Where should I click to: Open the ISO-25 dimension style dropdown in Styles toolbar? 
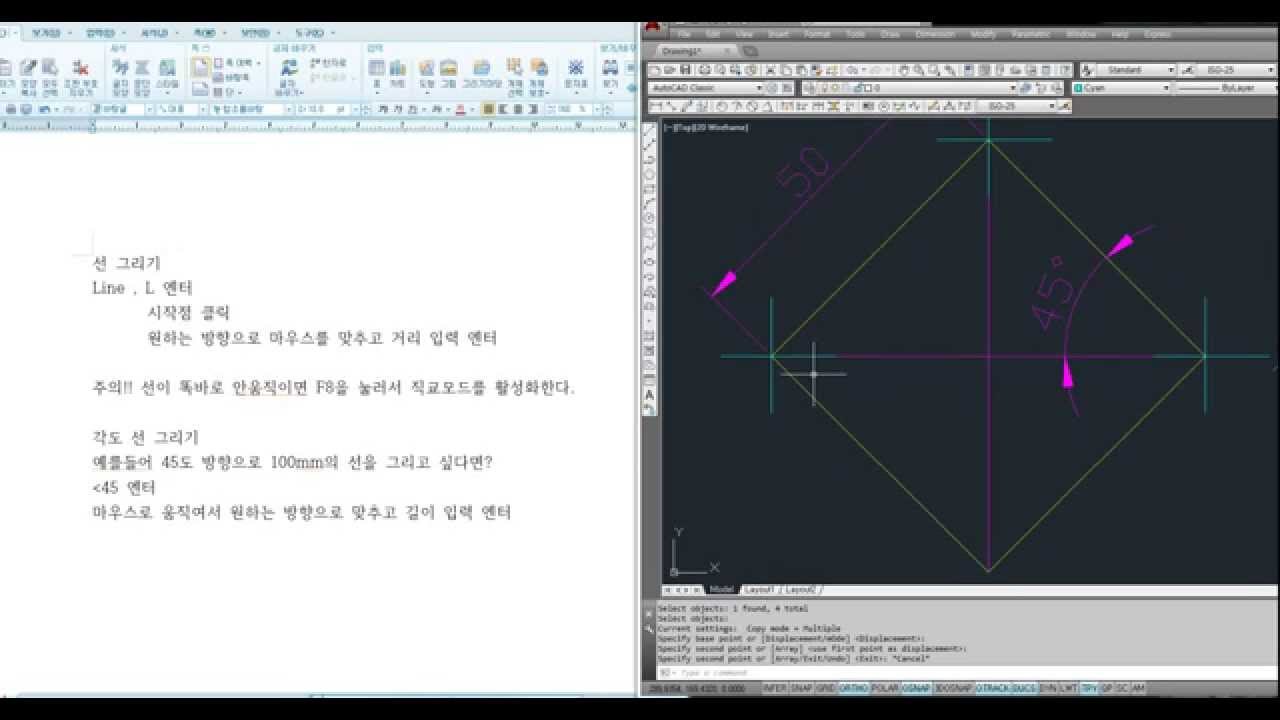point(1236,70)
